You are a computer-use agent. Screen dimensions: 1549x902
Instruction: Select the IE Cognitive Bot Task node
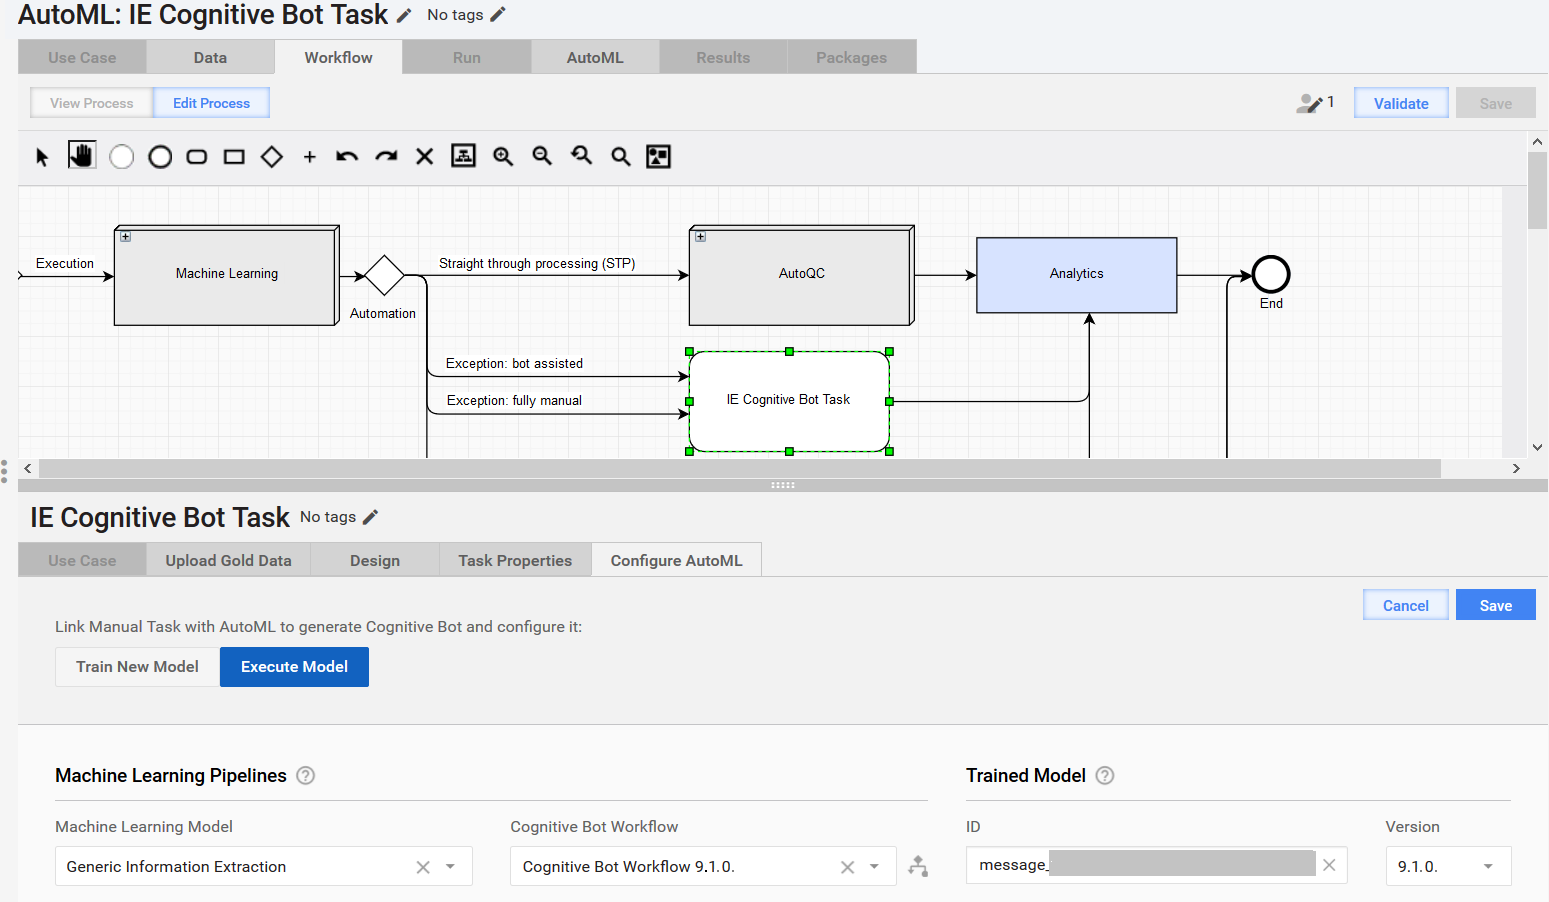click(x=789, y=401)
